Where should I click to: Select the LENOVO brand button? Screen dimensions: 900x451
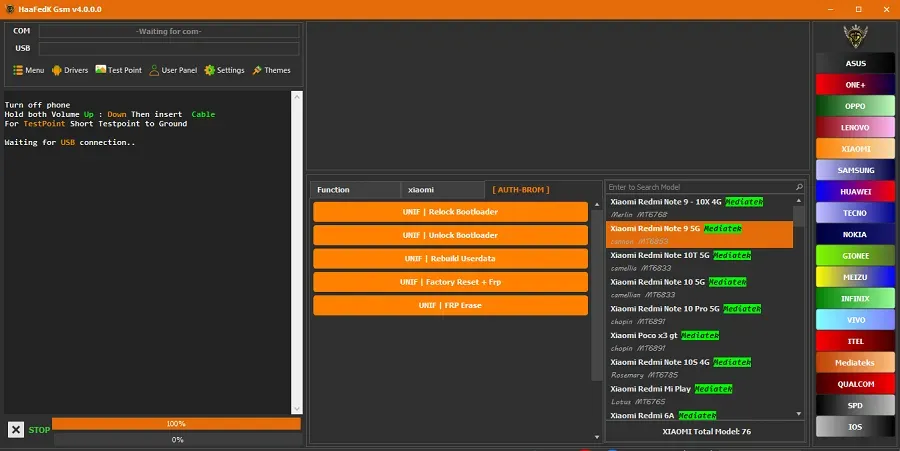pyautogui.click(x=855, y=127)
